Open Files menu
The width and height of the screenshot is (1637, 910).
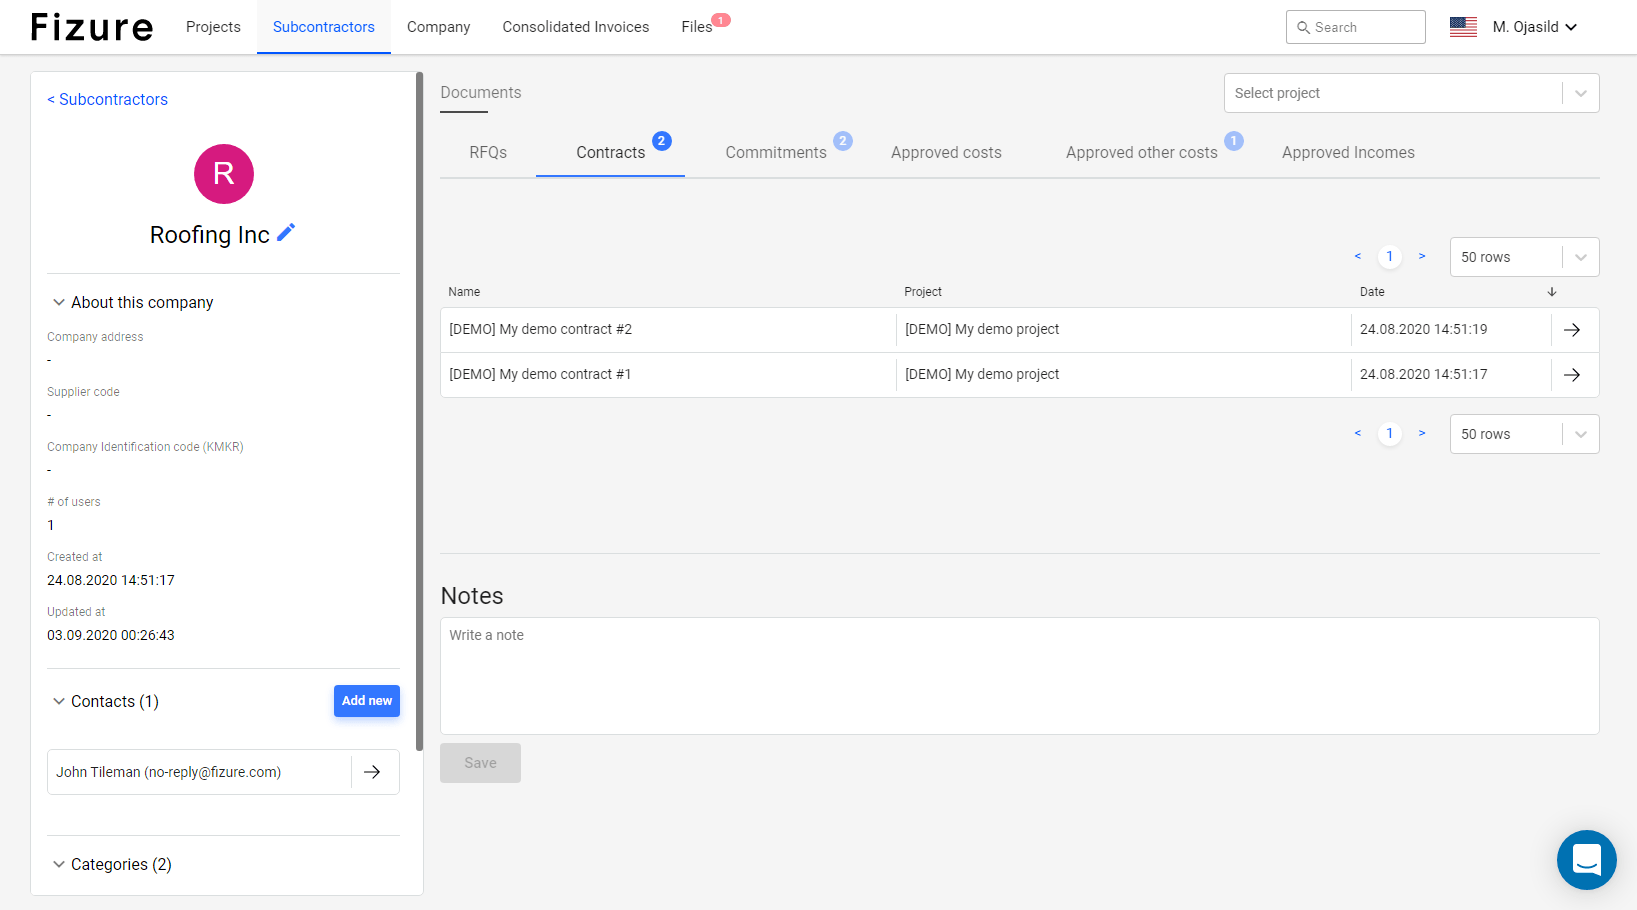coord(697,27)
